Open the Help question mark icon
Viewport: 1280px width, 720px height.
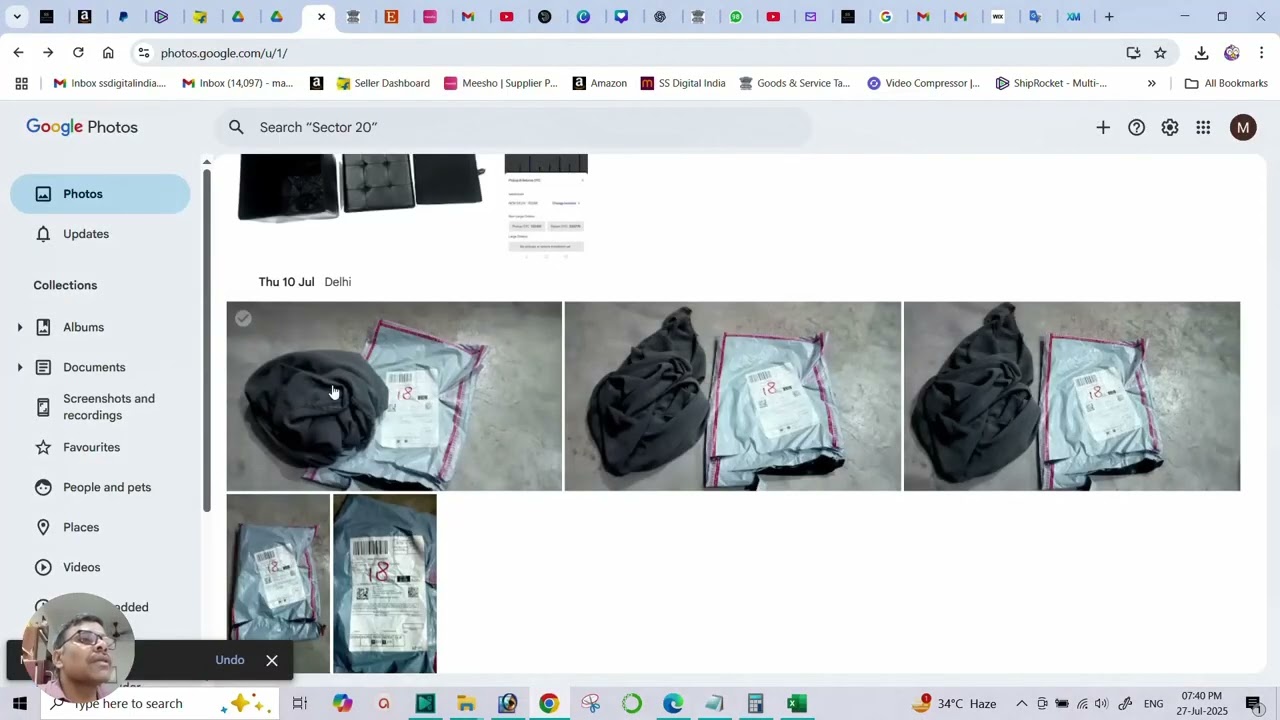1136,127
